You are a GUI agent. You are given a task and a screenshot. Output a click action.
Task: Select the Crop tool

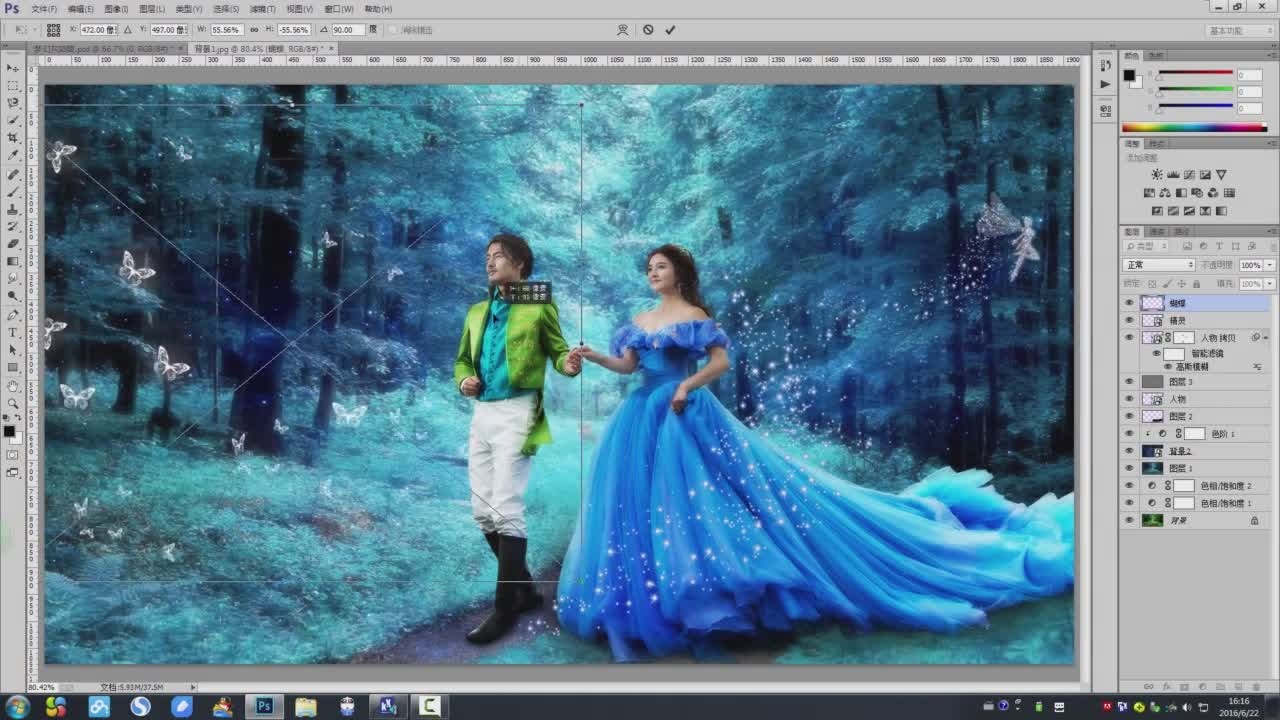13,138
